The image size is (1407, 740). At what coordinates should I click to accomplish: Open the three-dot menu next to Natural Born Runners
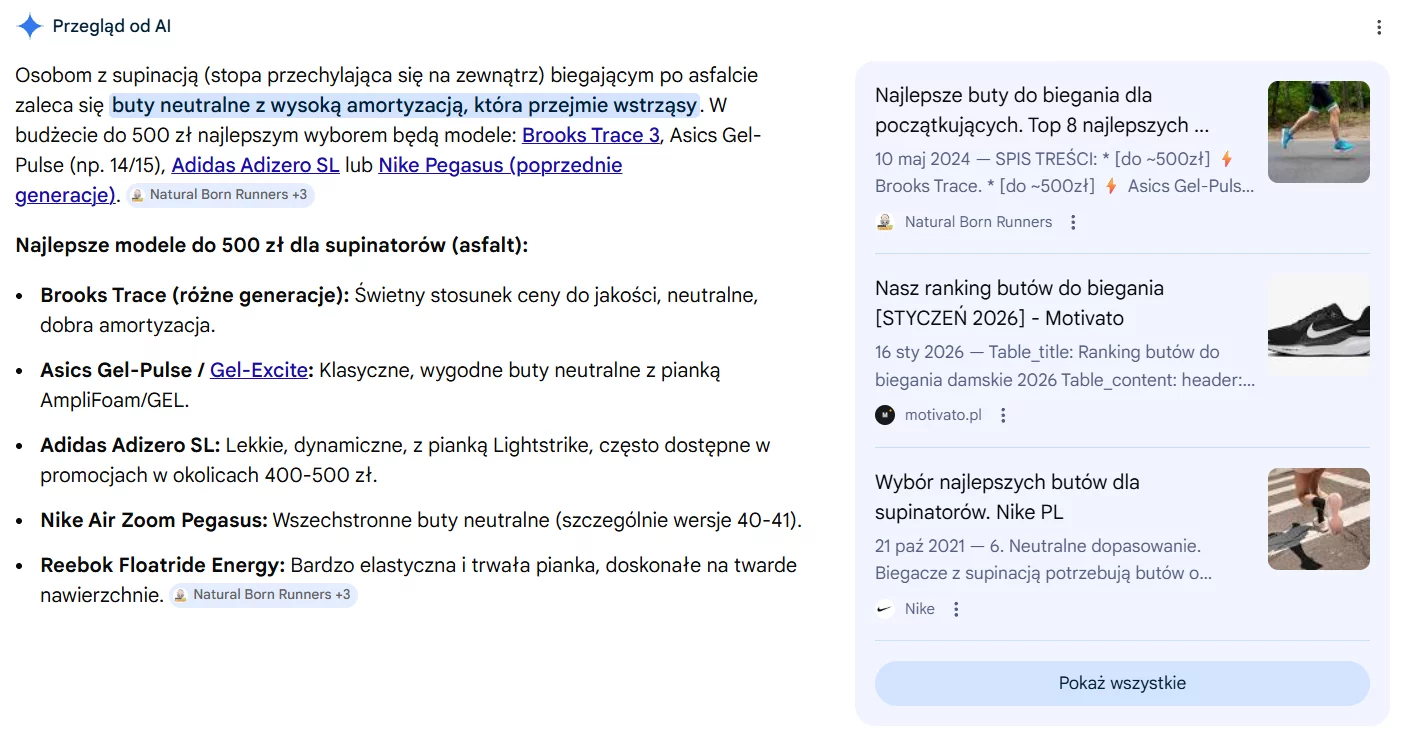[1073, 221]
